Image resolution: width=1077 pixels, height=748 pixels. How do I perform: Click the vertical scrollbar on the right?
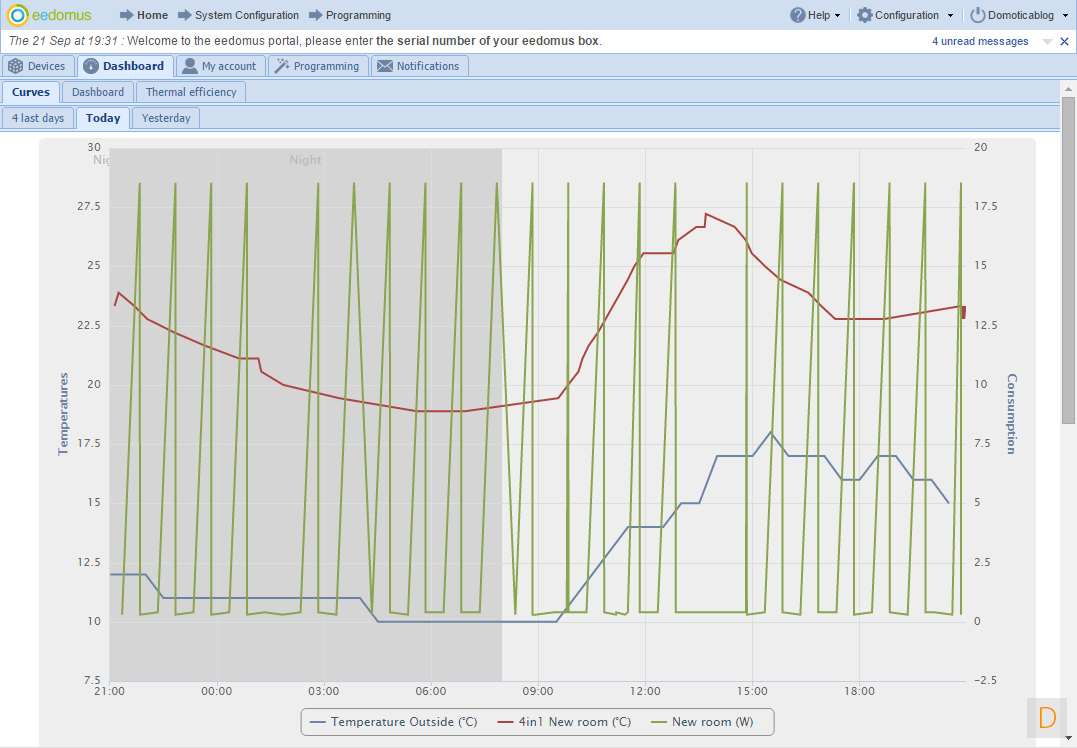pyautogui.click(x=1068, y=260)
